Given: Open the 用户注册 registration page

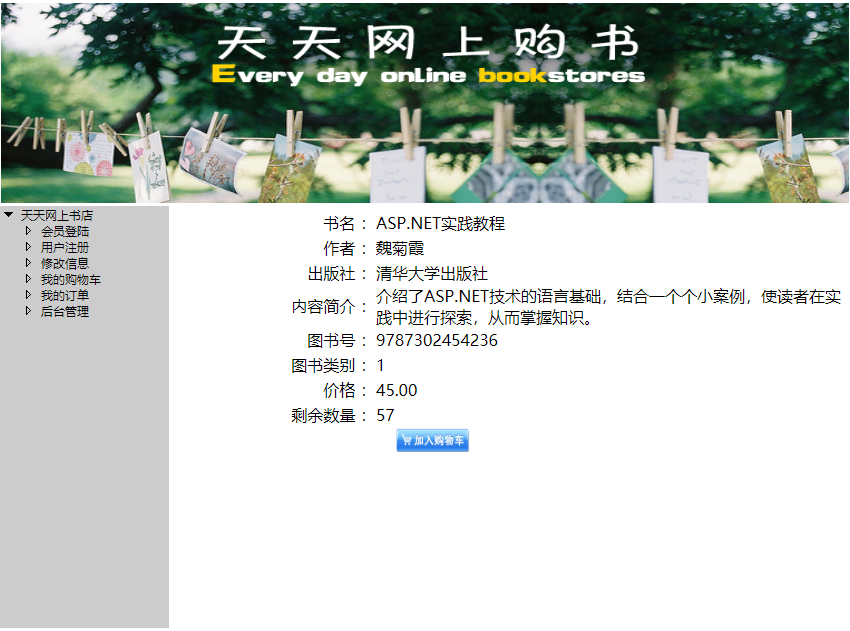Looking at the screenshot, I should 65,248.
